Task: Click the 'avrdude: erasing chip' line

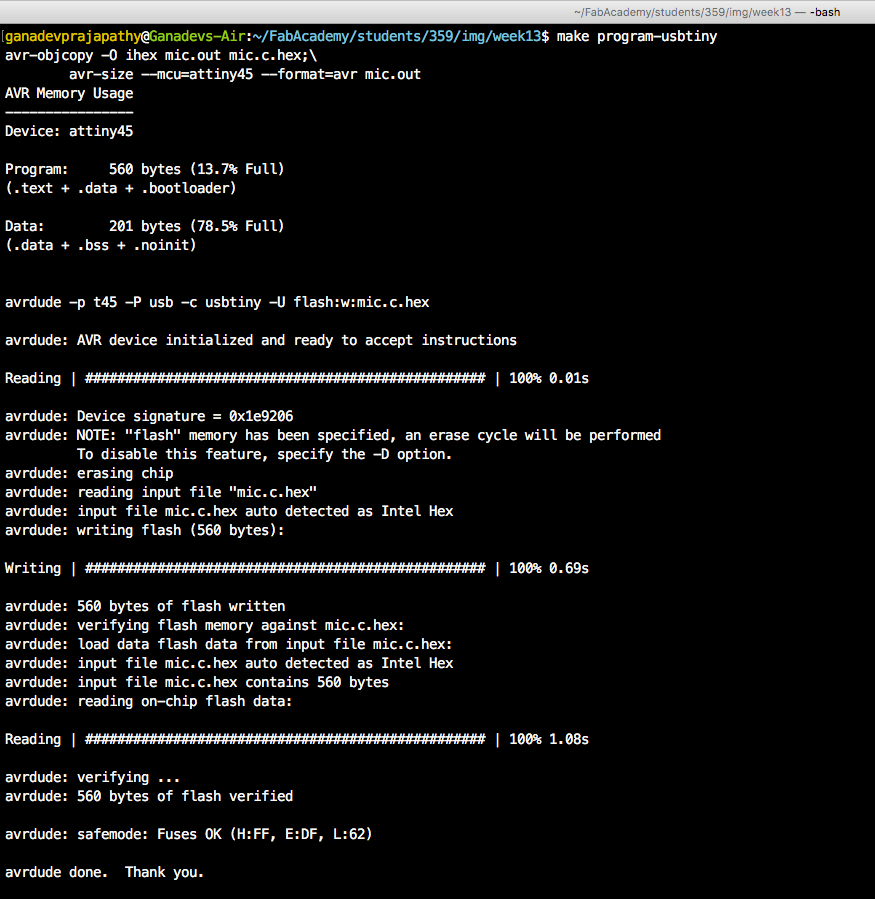Action: pos(89,473)
